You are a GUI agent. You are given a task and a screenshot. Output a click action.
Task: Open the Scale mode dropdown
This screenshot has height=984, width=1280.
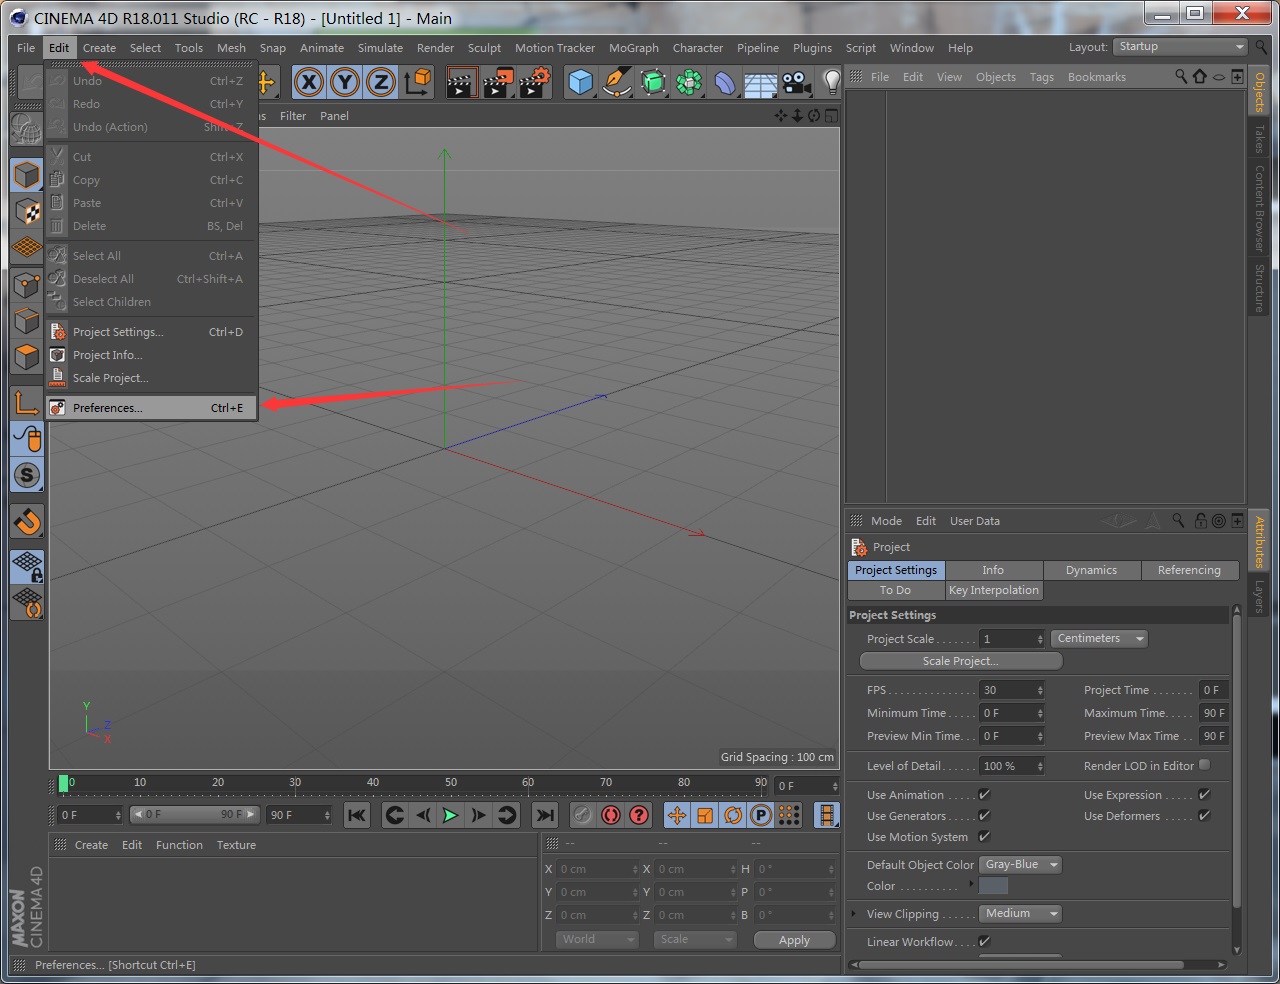[695, 939]
